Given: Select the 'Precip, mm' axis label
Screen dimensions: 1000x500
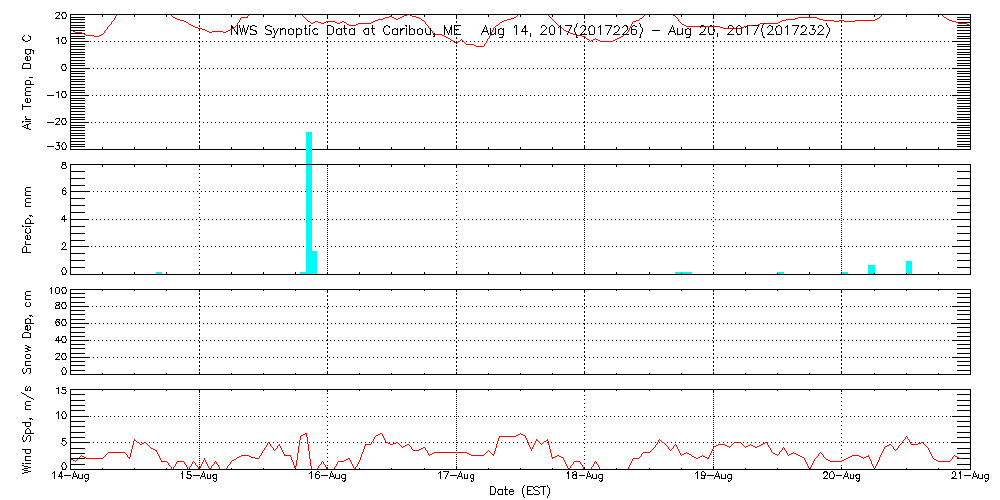Looking at the screenshot, I should click(27, 219).
